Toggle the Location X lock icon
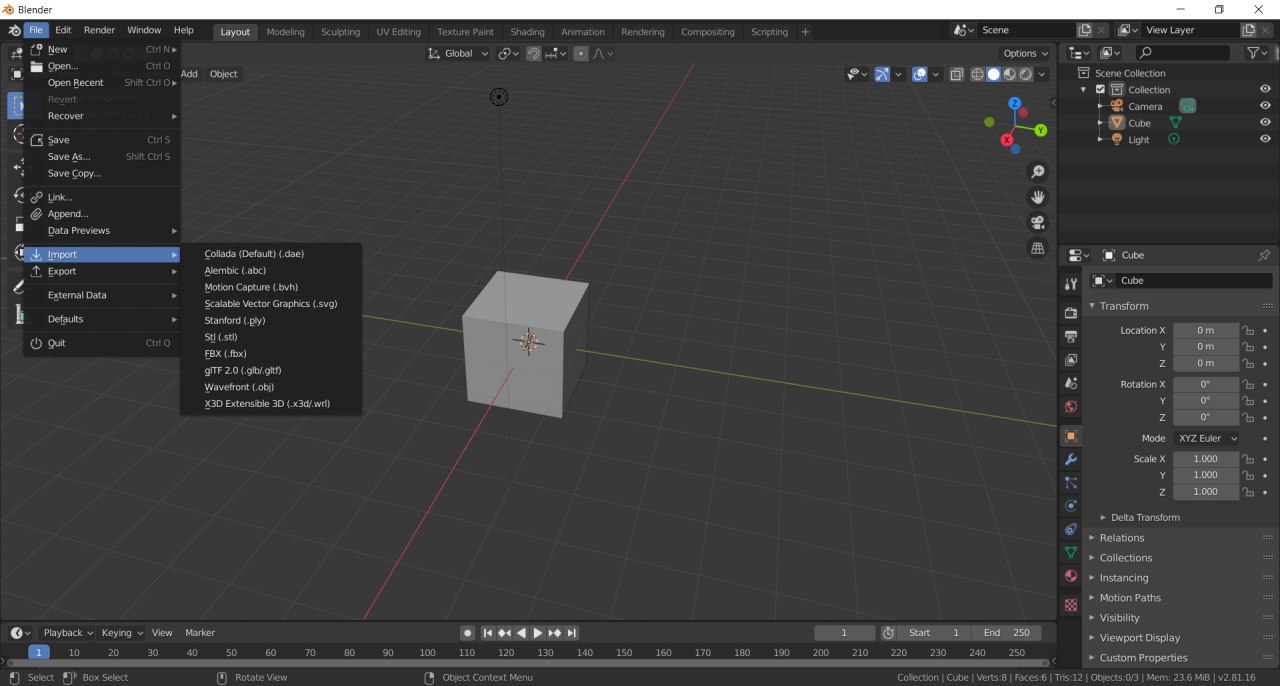The height and width of the screenshot is (686, 1280). (x=1247, y=330)
